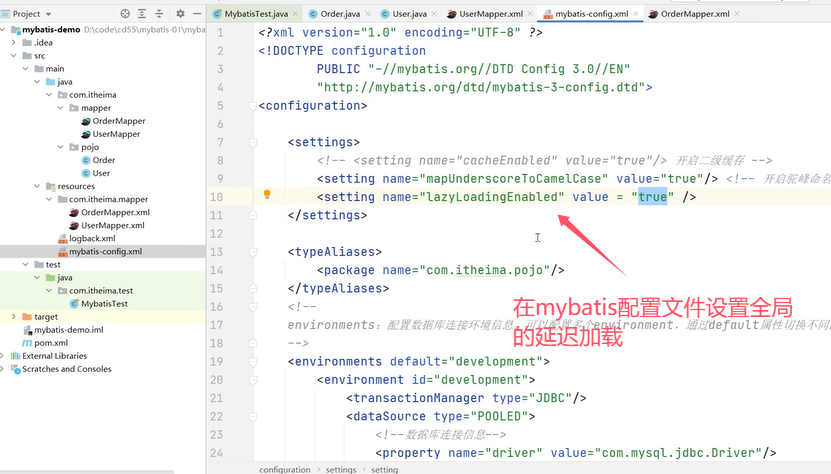Select the User class in pojo
Screen dimensions: 831x474
pyautogui.click(x=101, y=173)
